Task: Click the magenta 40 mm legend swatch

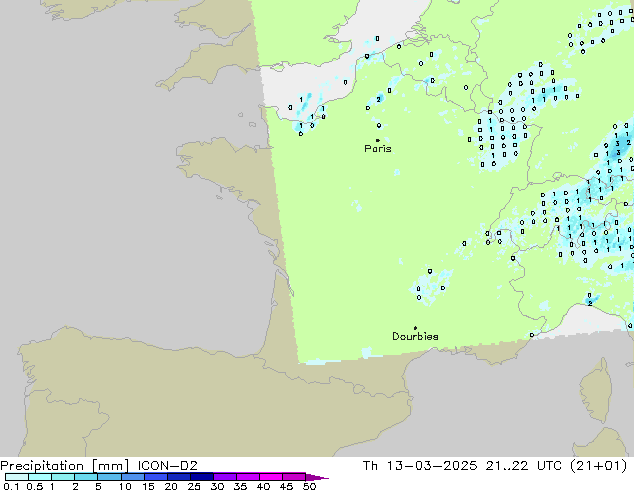Action: pos(271,477)
